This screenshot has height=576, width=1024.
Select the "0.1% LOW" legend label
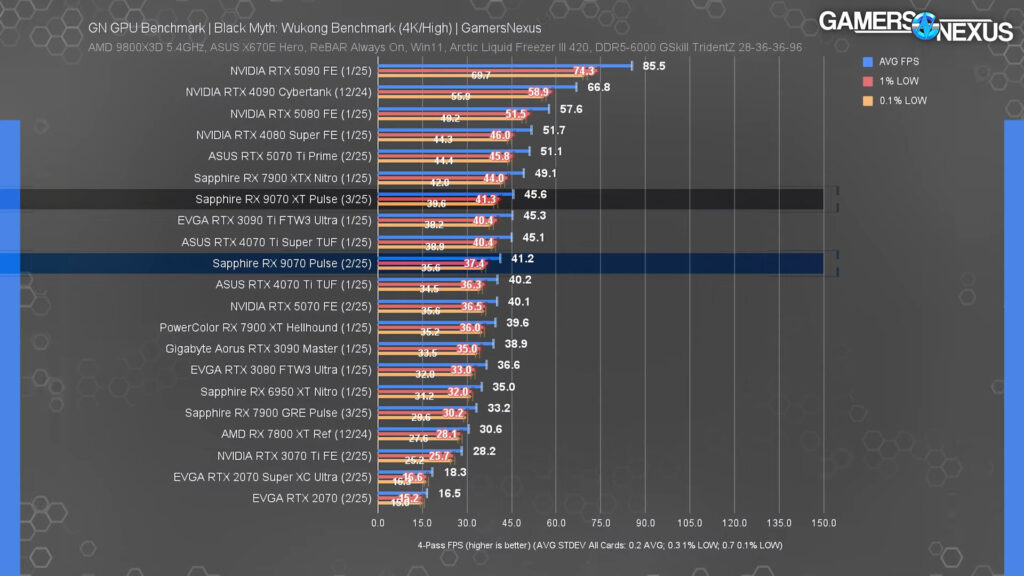click(903, 101)
